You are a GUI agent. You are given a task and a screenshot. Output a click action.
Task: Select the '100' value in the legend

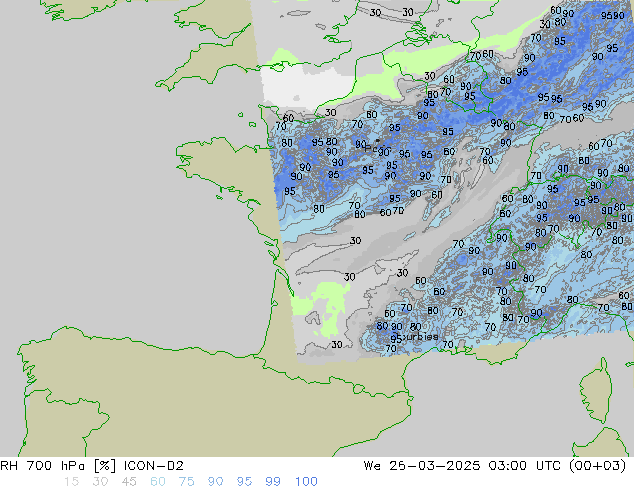(x=306, y=482)
